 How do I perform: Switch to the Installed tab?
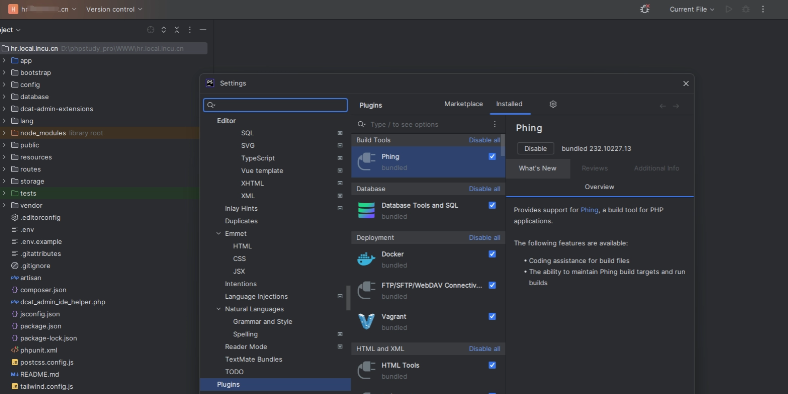[509, 104]
